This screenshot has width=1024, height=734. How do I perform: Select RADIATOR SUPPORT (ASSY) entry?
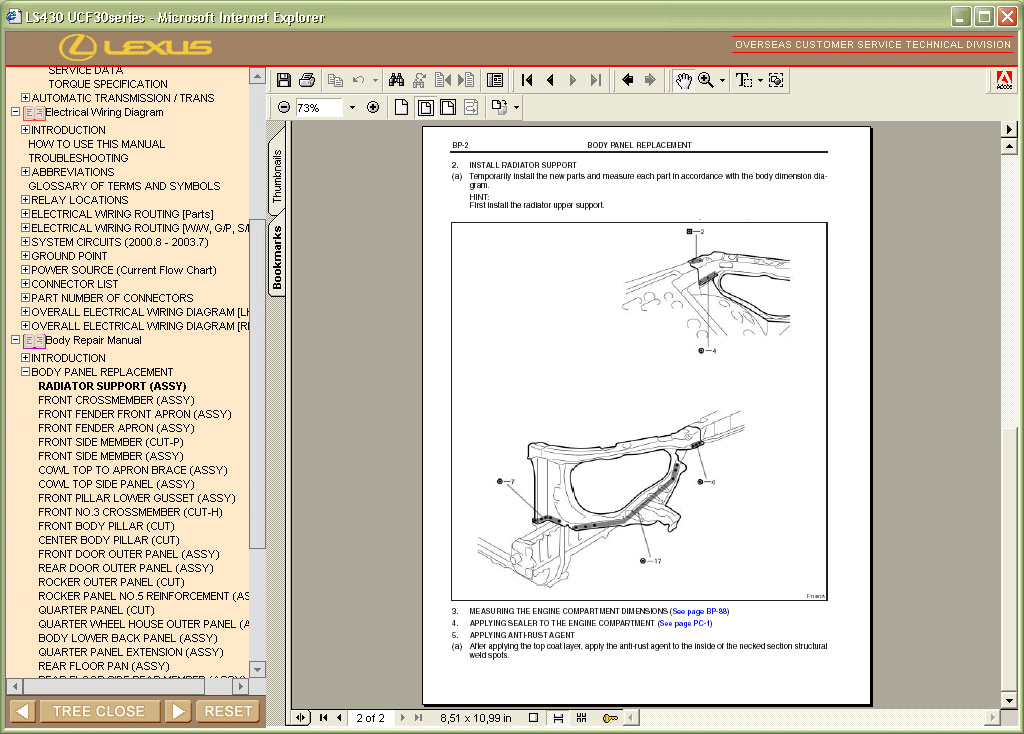(x=112, y=386)
